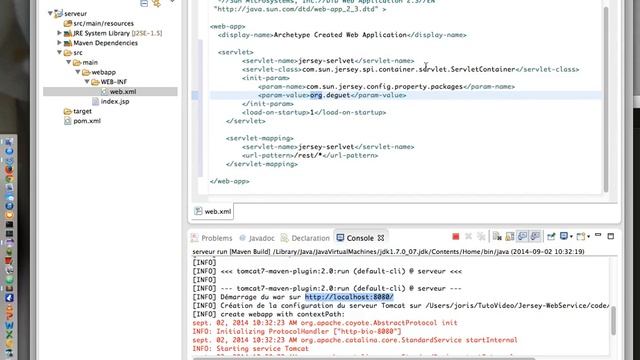Open Google Chrome from the Dock

click(9, 179)
